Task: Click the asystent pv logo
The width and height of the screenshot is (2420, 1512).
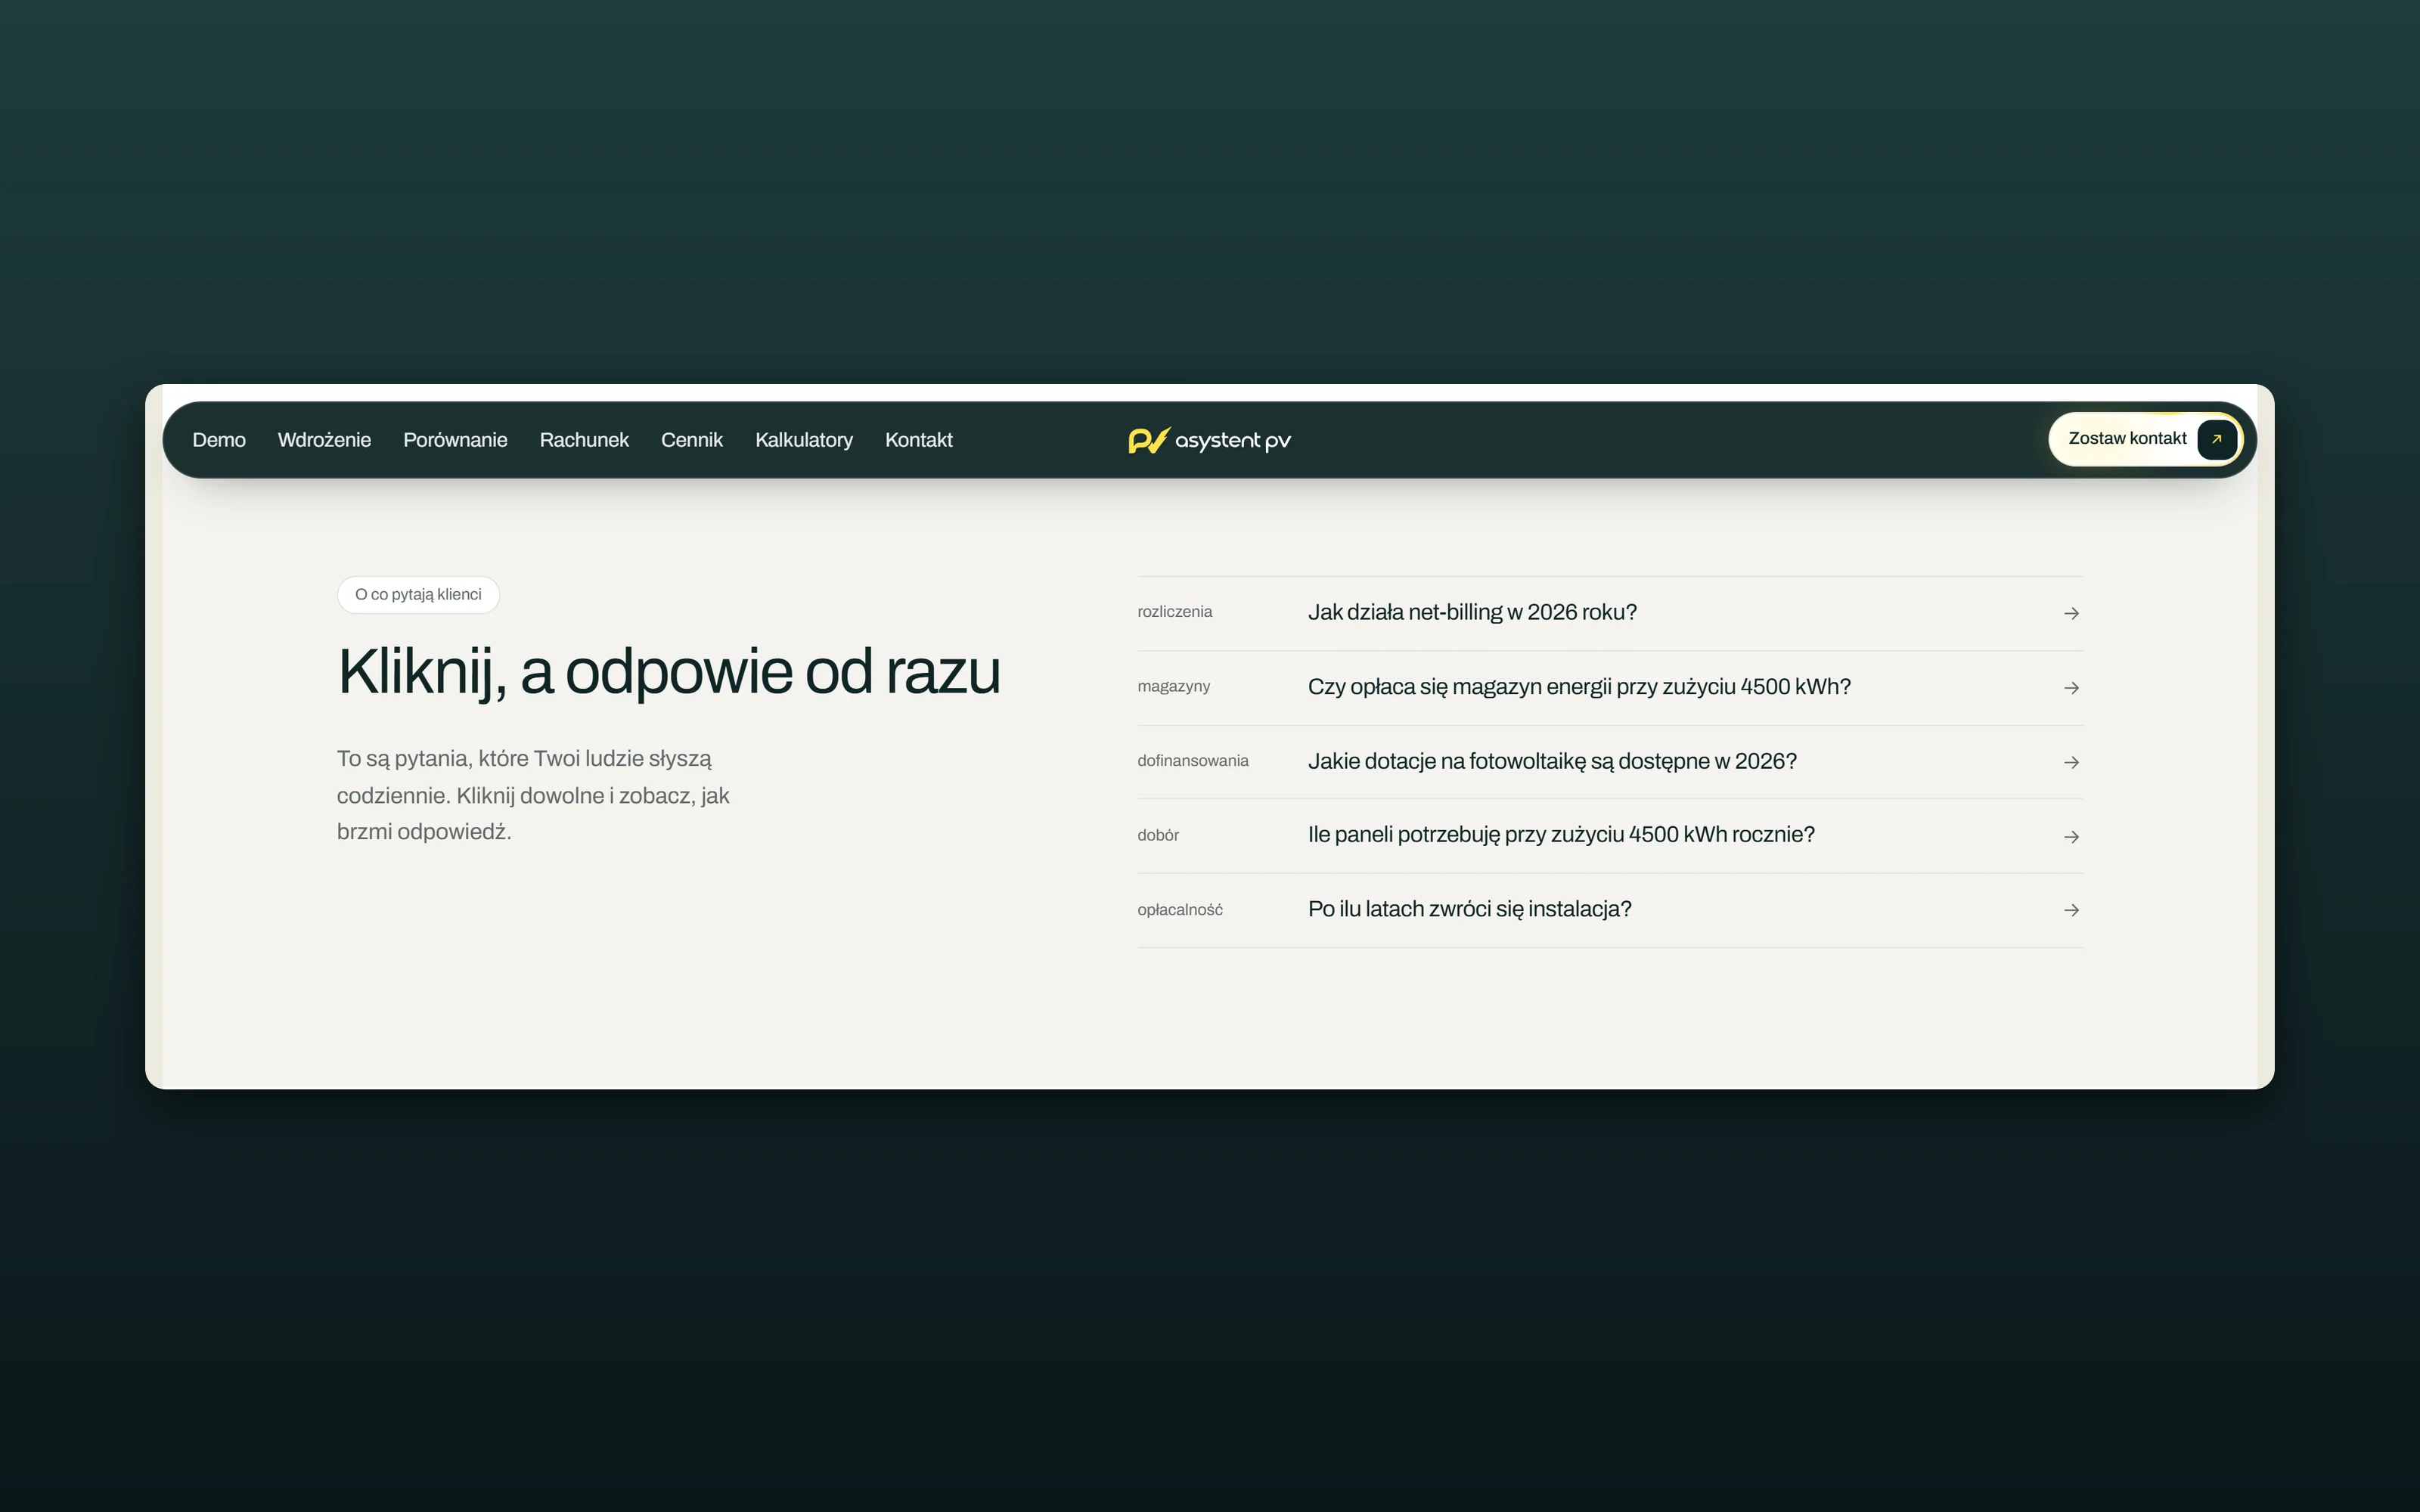Action: [x=1209, y=440]
